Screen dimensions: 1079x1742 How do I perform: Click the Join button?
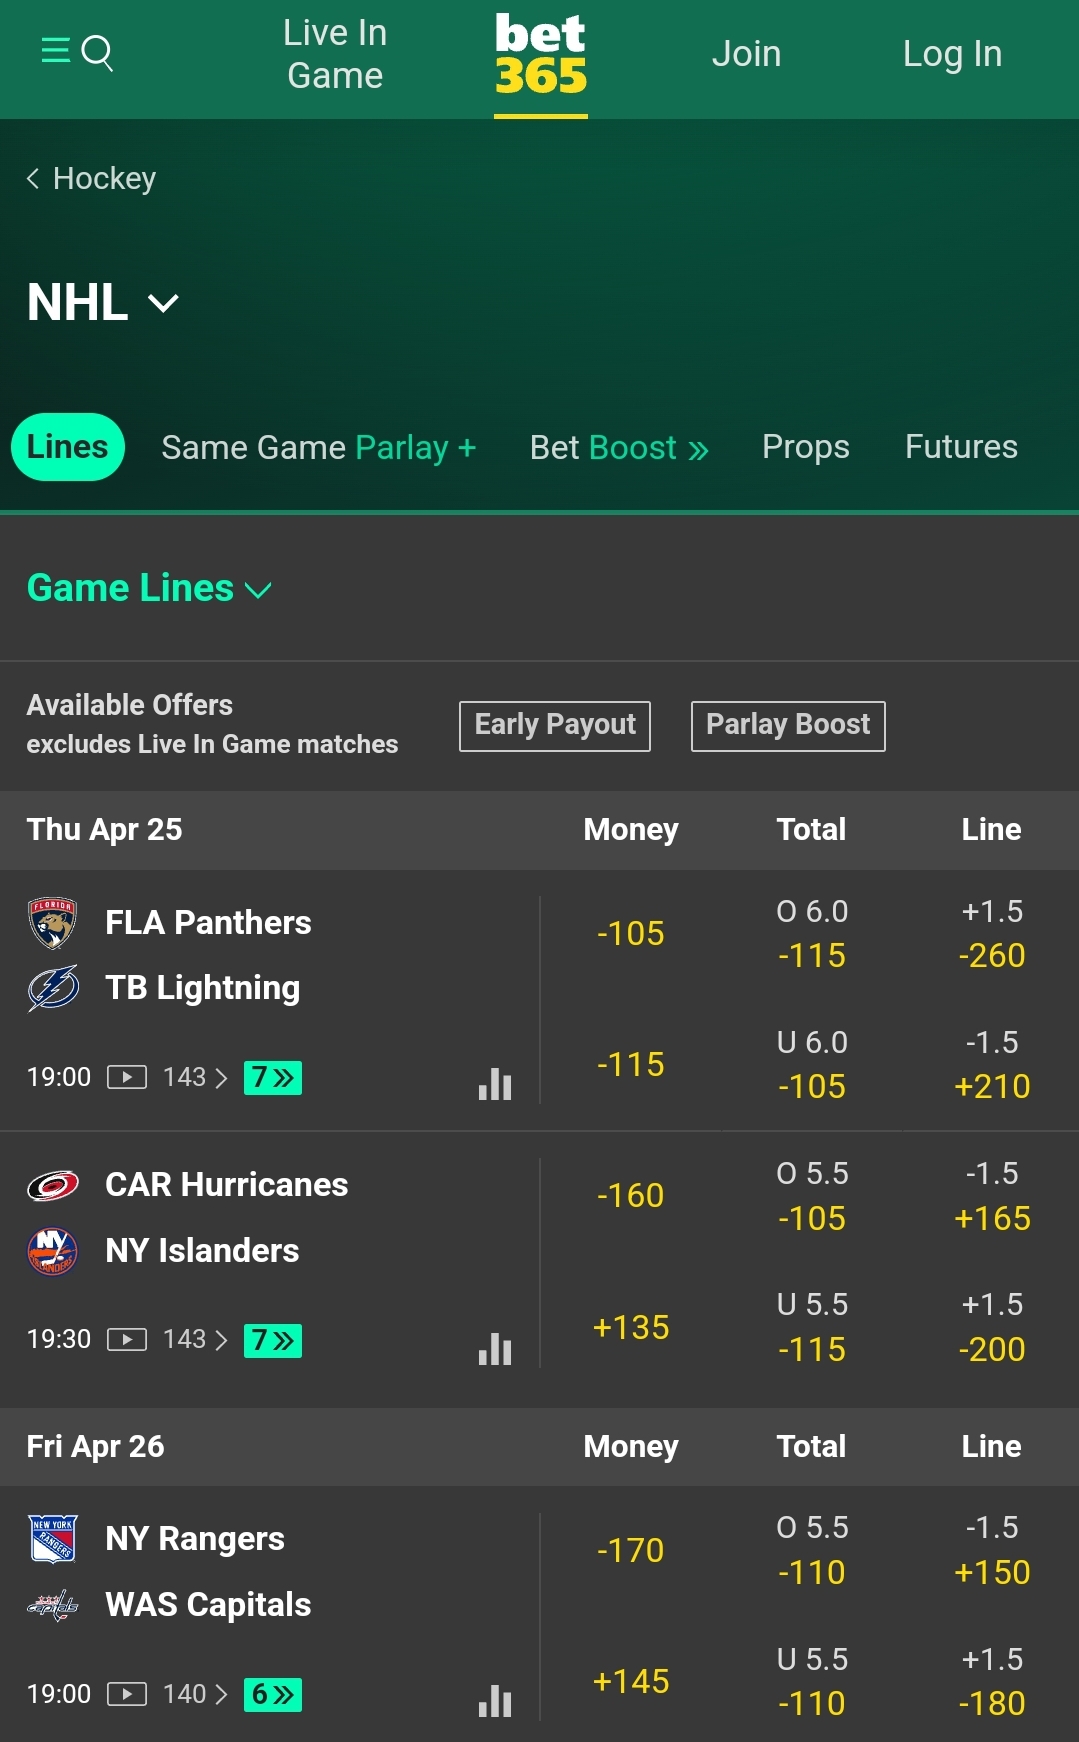click(746, 53)
